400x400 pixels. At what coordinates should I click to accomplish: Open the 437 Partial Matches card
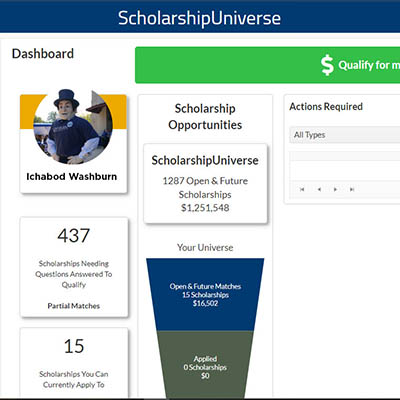[74, 267]
